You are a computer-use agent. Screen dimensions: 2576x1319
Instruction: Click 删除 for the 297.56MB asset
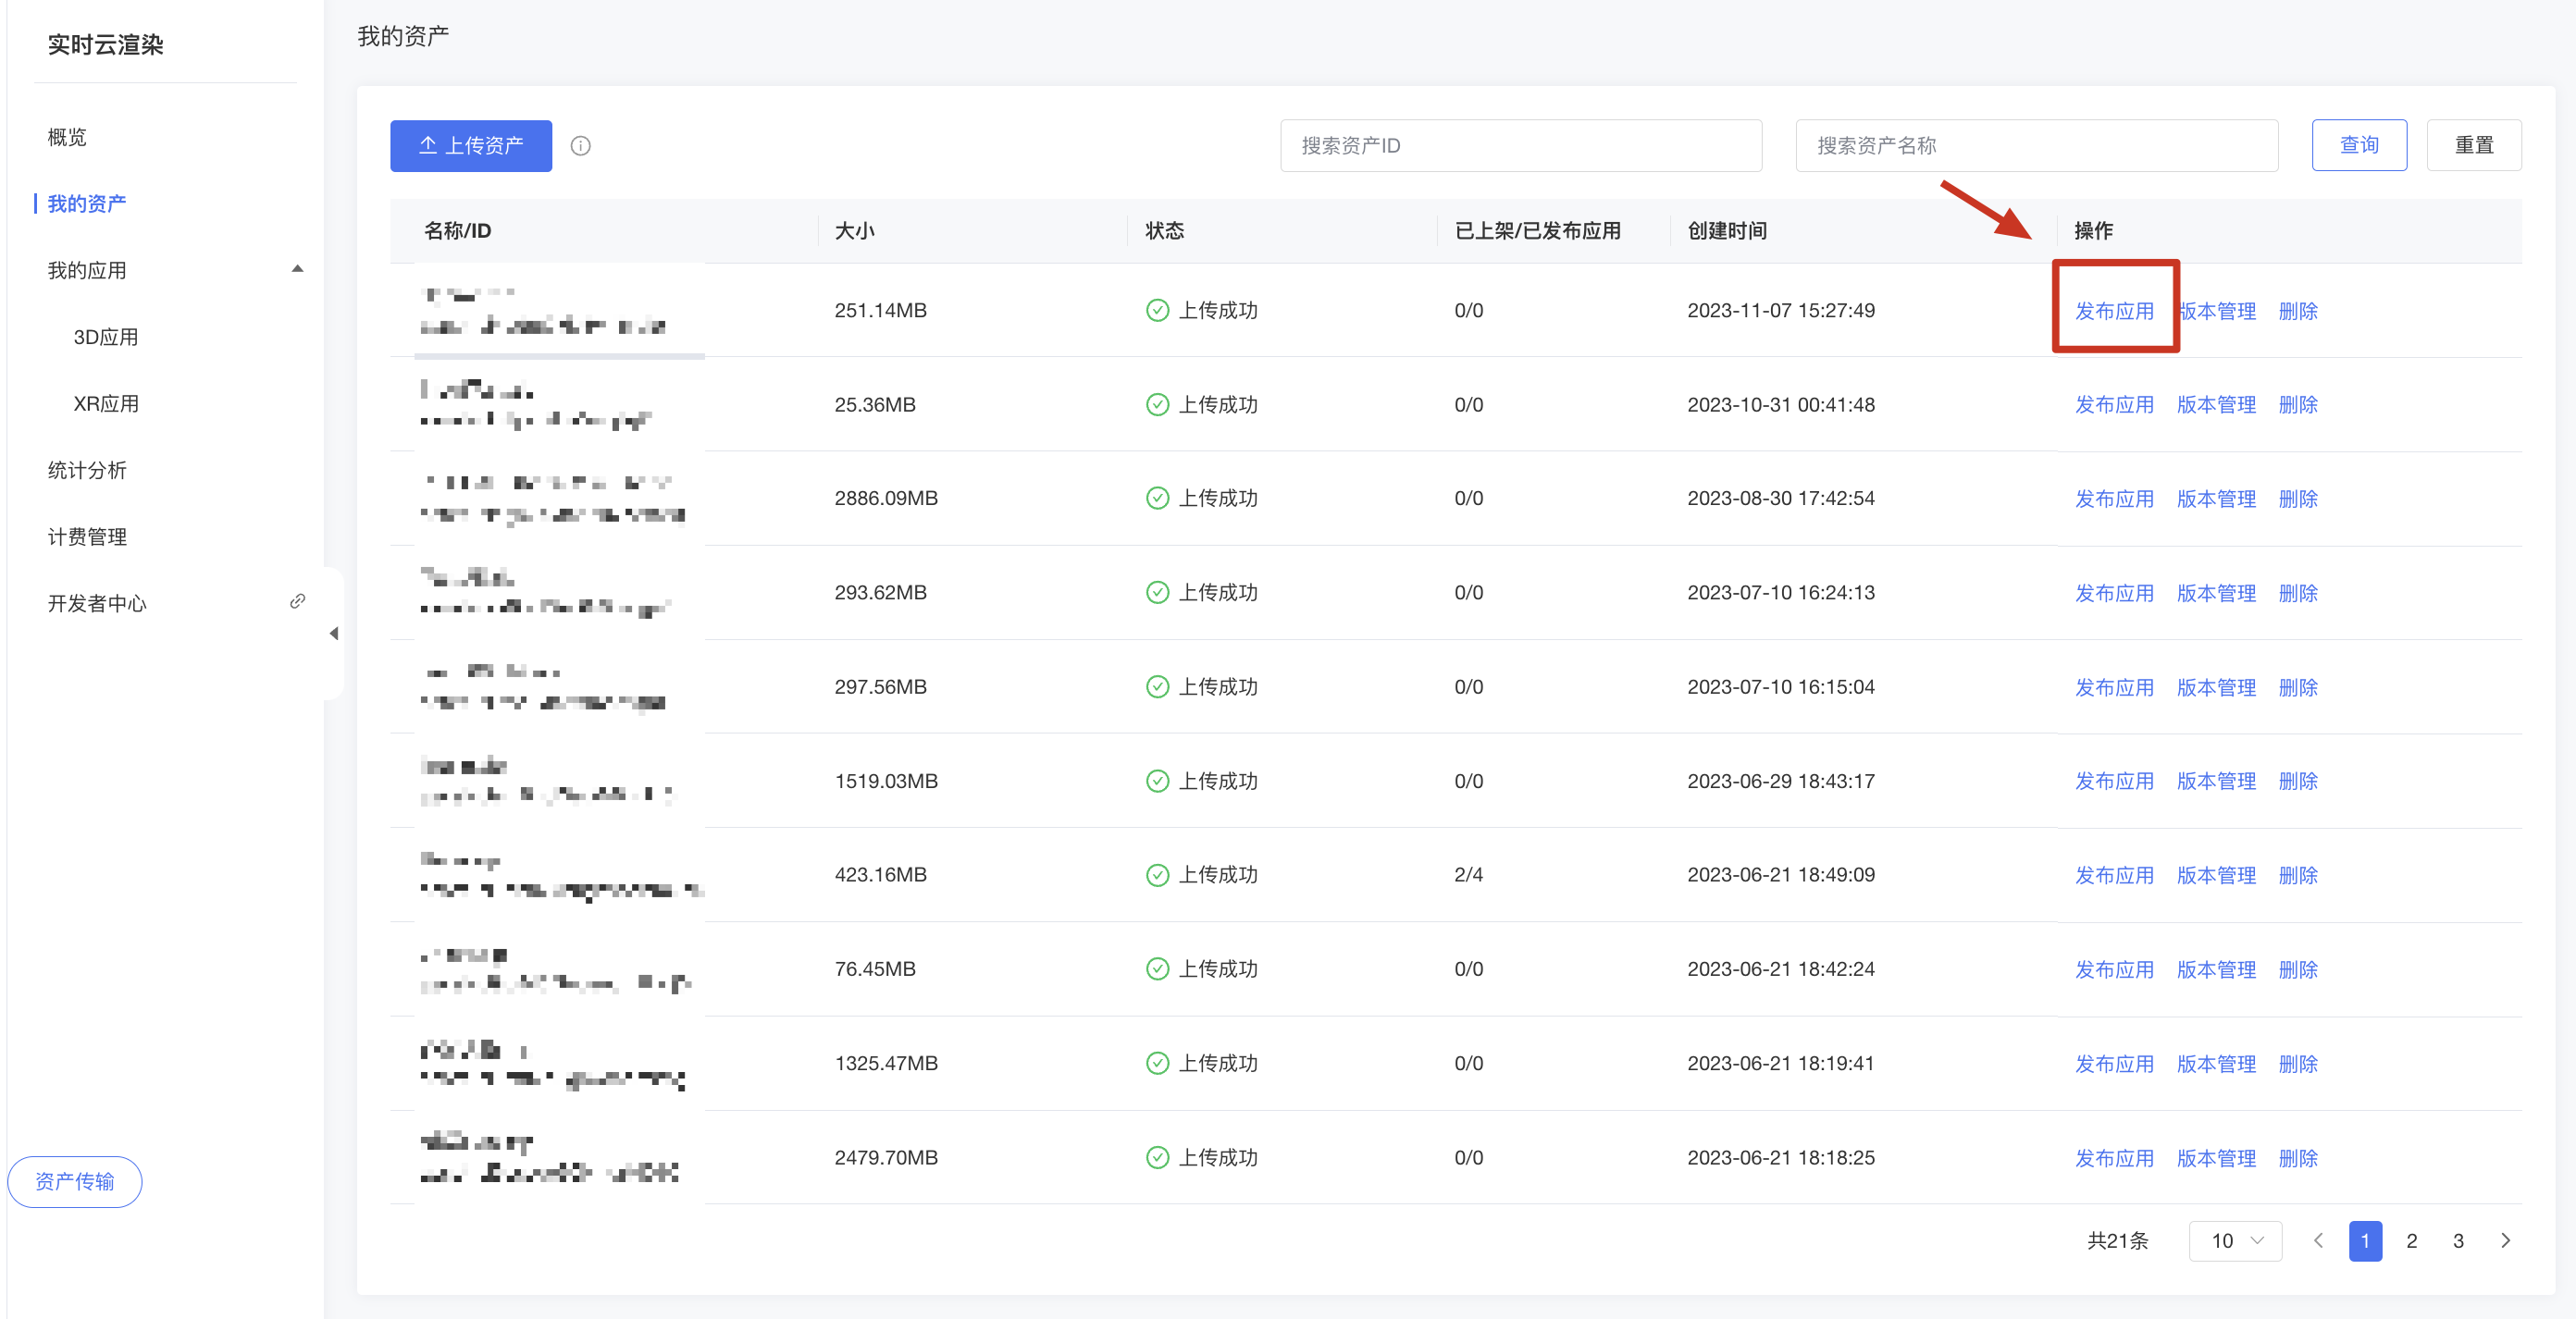(x=2298, y=688)
